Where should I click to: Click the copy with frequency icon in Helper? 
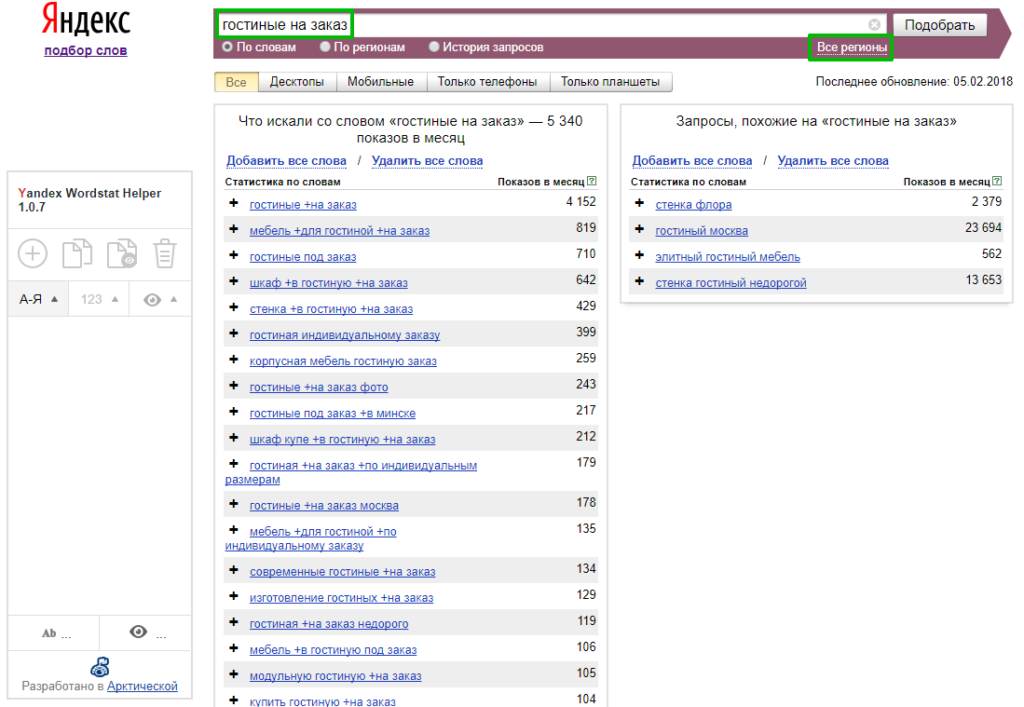pyautogui.click(x=121, y=253)
